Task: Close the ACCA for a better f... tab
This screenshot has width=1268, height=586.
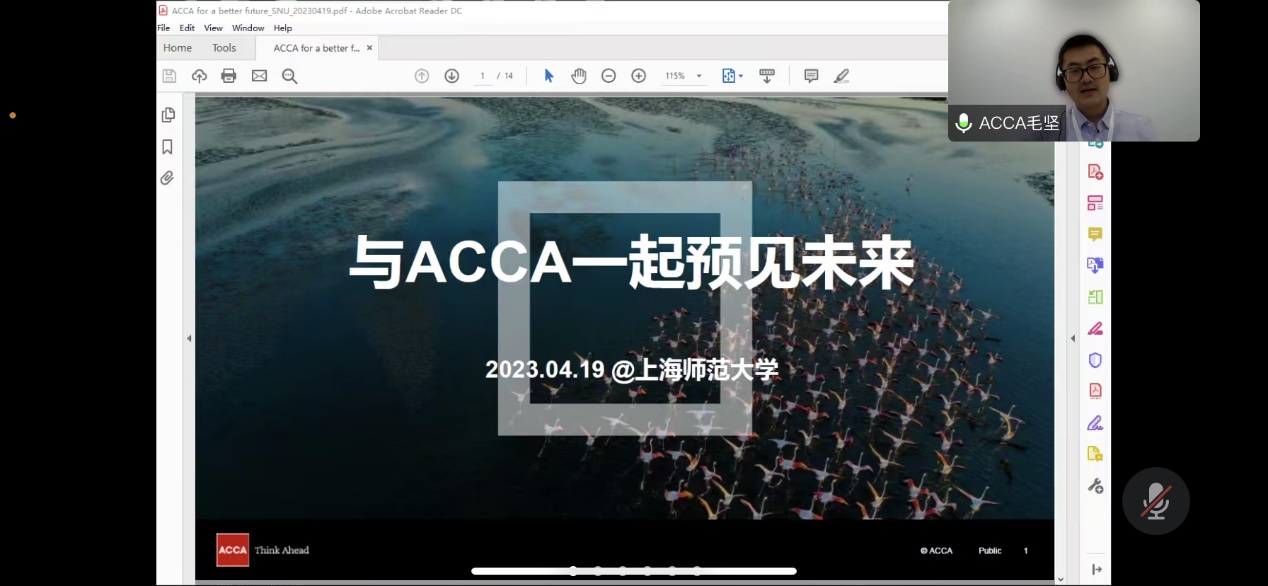Action: click(369, 48)
